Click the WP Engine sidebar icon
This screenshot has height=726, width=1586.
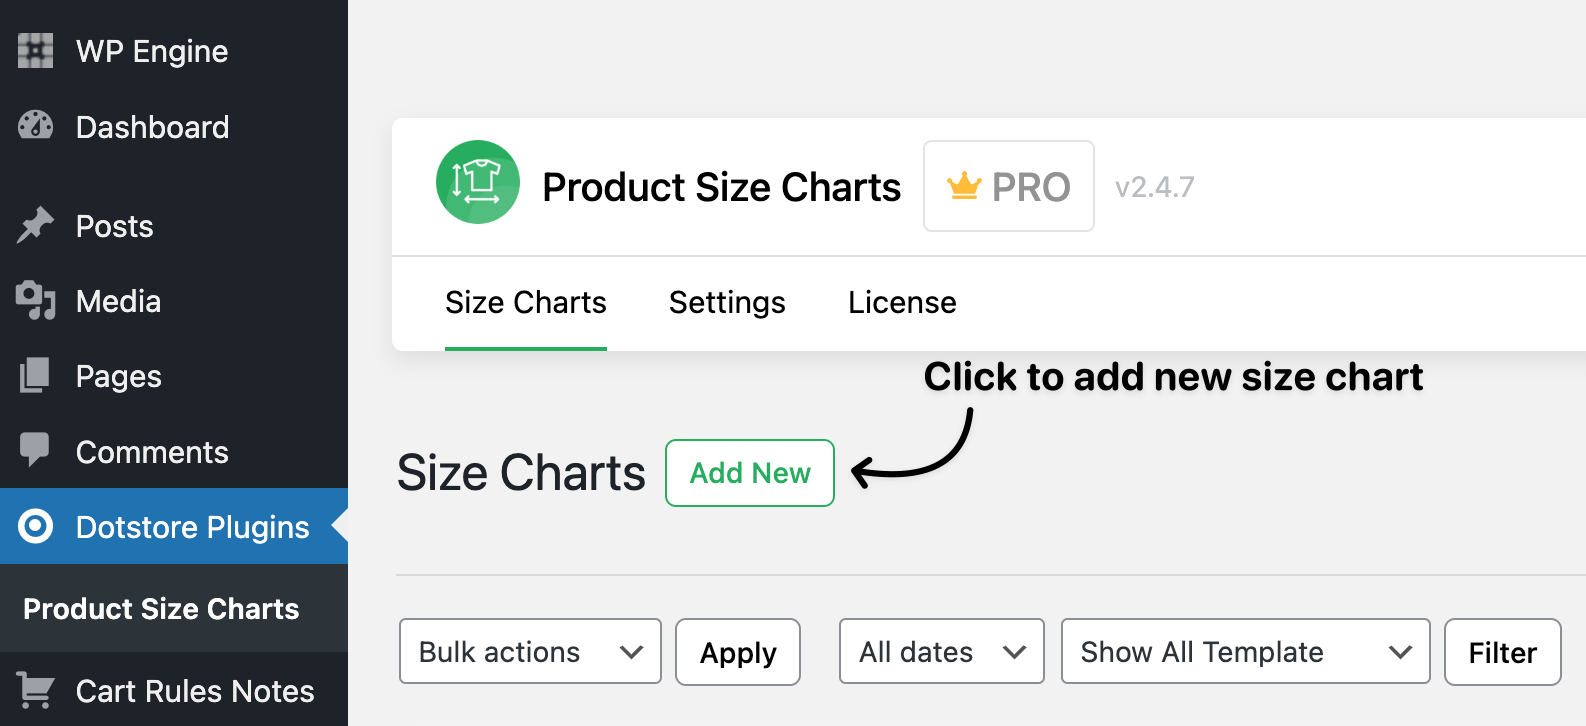[35, 51]
